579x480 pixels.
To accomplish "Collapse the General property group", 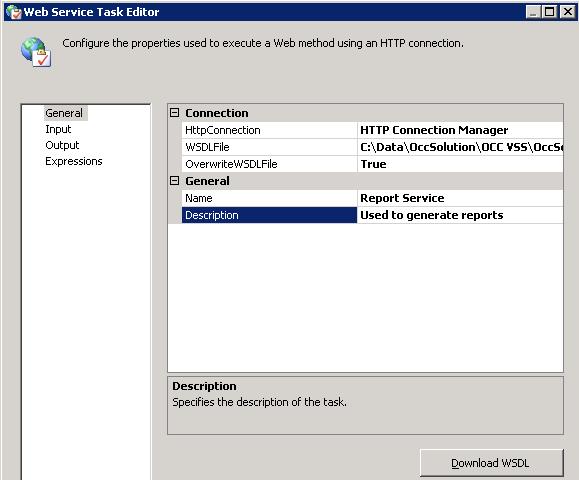I will pyautogui.click(x=174, y=181).
